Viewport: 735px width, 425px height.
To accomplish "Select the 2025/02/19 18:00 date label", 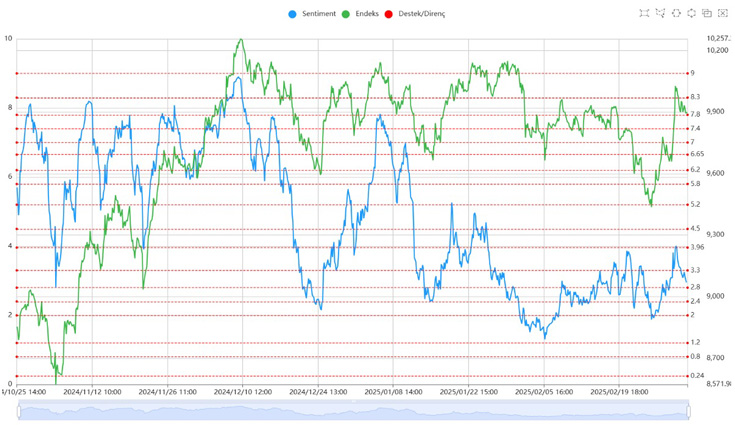I will tap(619, 393).
